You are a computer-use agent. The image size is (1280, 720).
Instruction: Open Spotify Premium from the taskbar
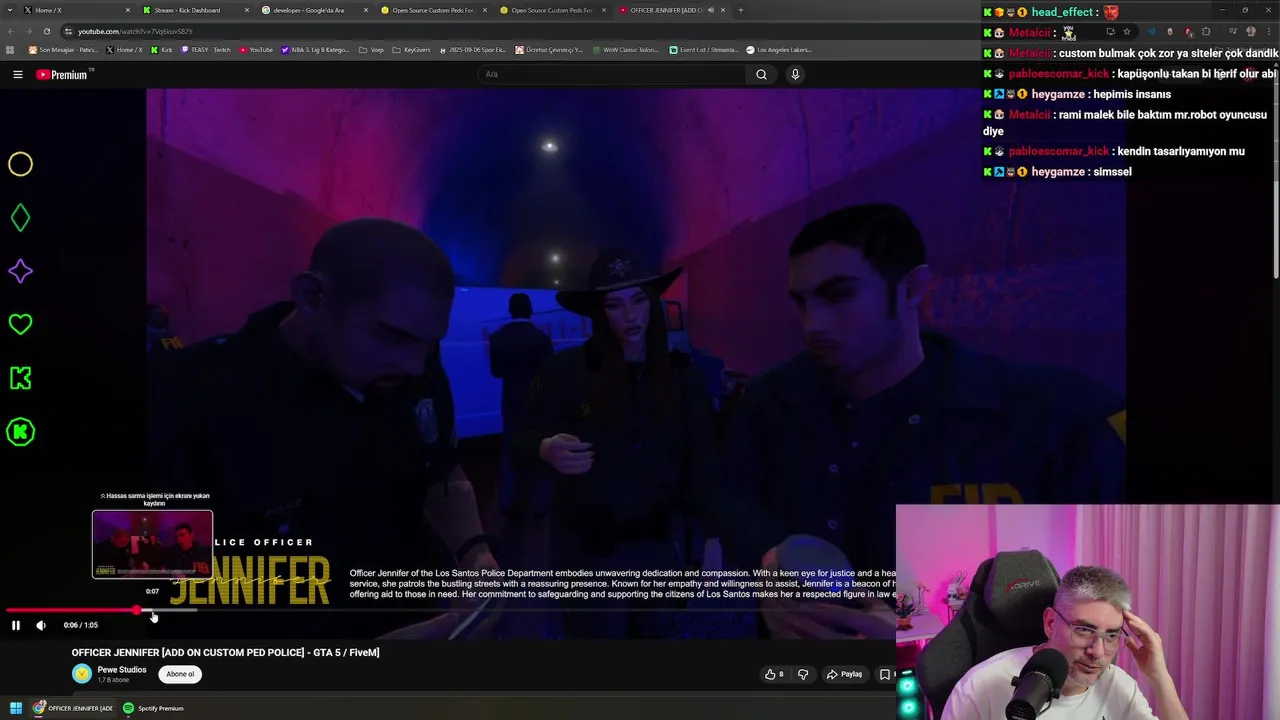click(153, 708)
